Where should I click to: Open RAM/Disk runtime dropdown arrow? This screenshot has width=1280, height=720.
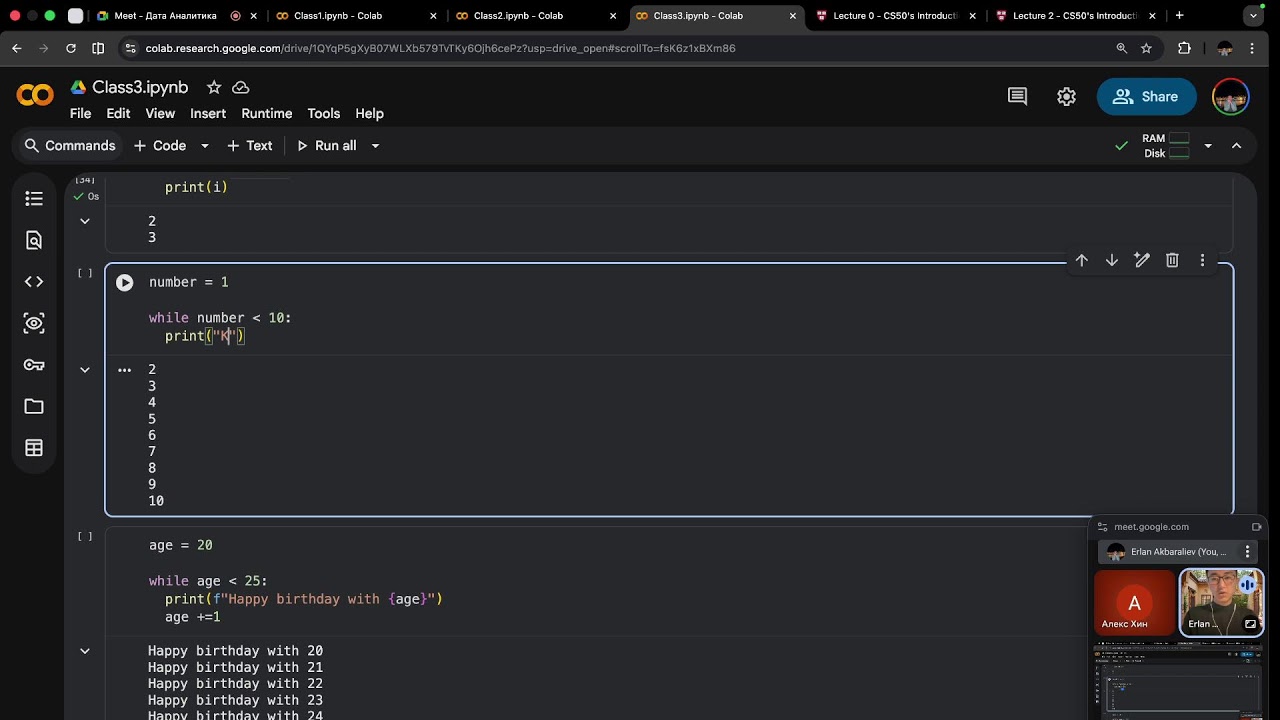(x=1207, y=146)
